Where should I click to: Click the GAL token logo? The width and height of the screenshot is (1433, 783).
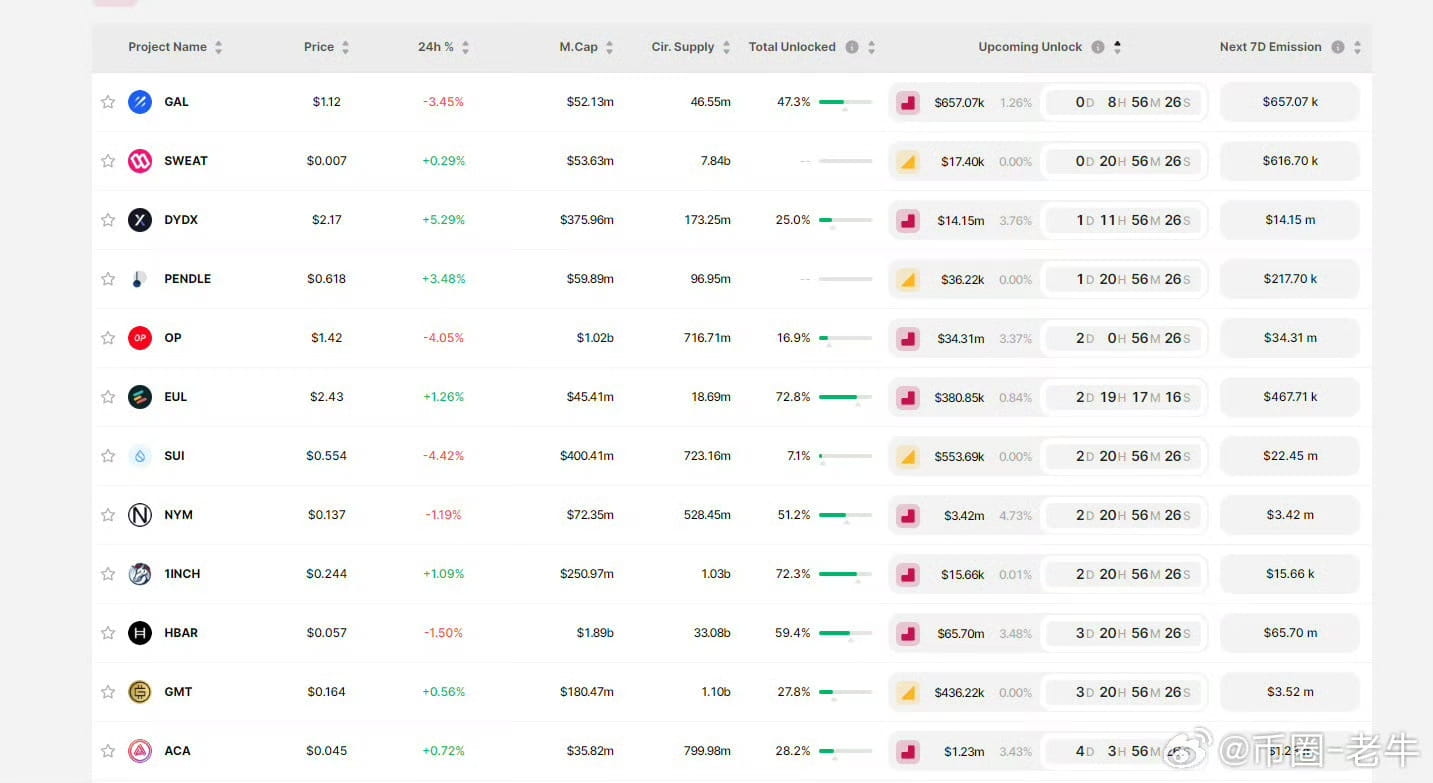[x=139, y=101]
